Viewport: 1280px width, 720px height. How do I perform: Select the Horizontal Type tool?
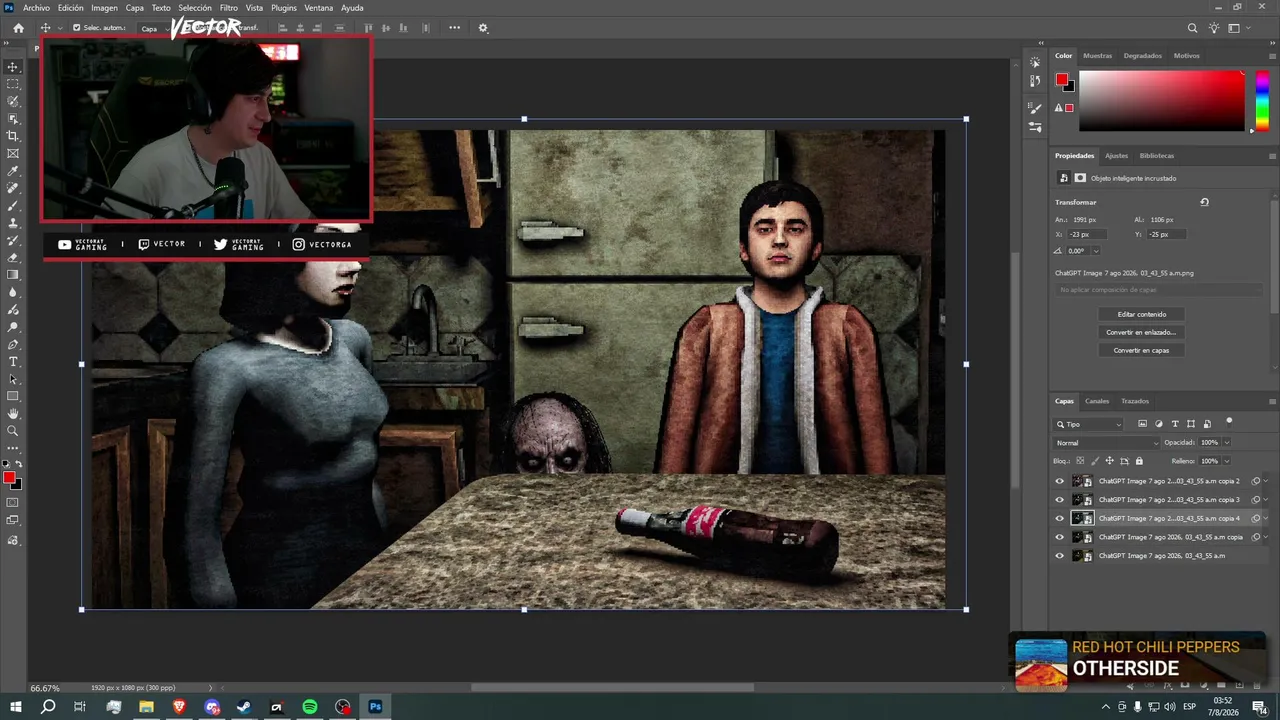coord(13,361)
